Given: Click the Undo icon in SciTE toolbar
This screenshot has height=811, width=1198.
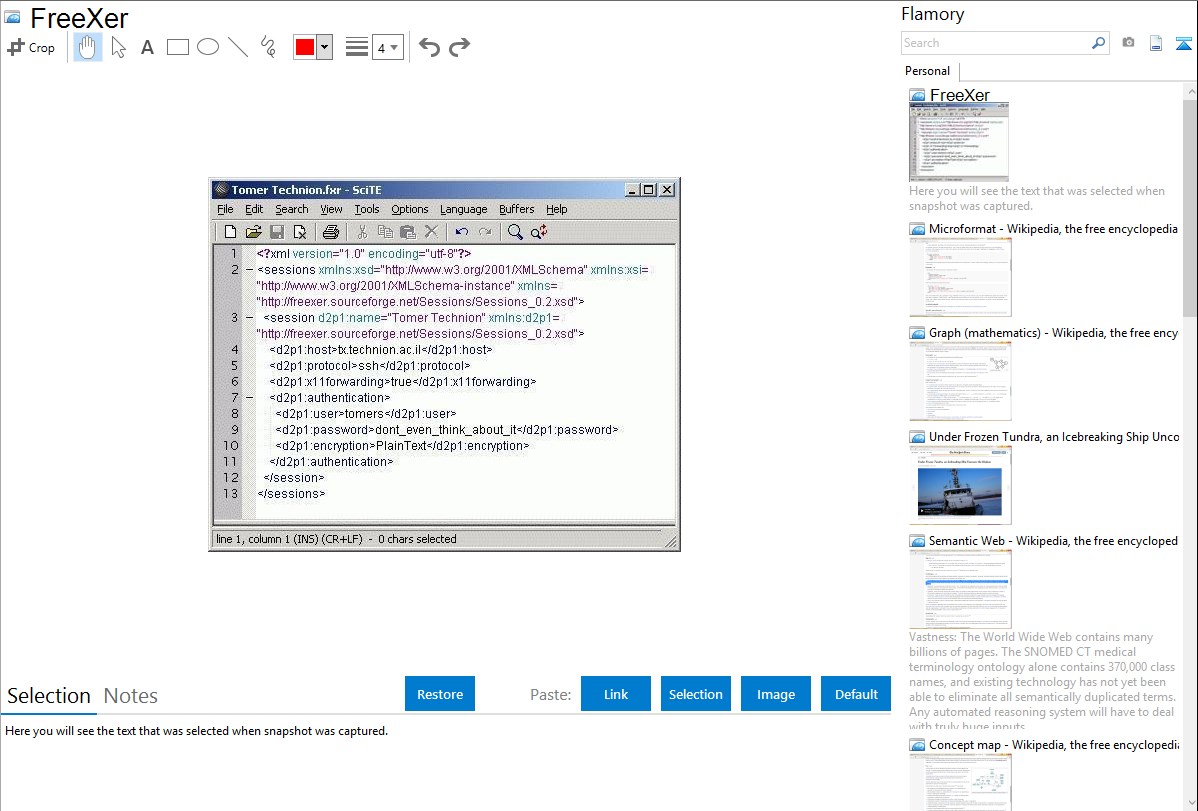Looking at the screenshot, I should click(x=461, y=232).
